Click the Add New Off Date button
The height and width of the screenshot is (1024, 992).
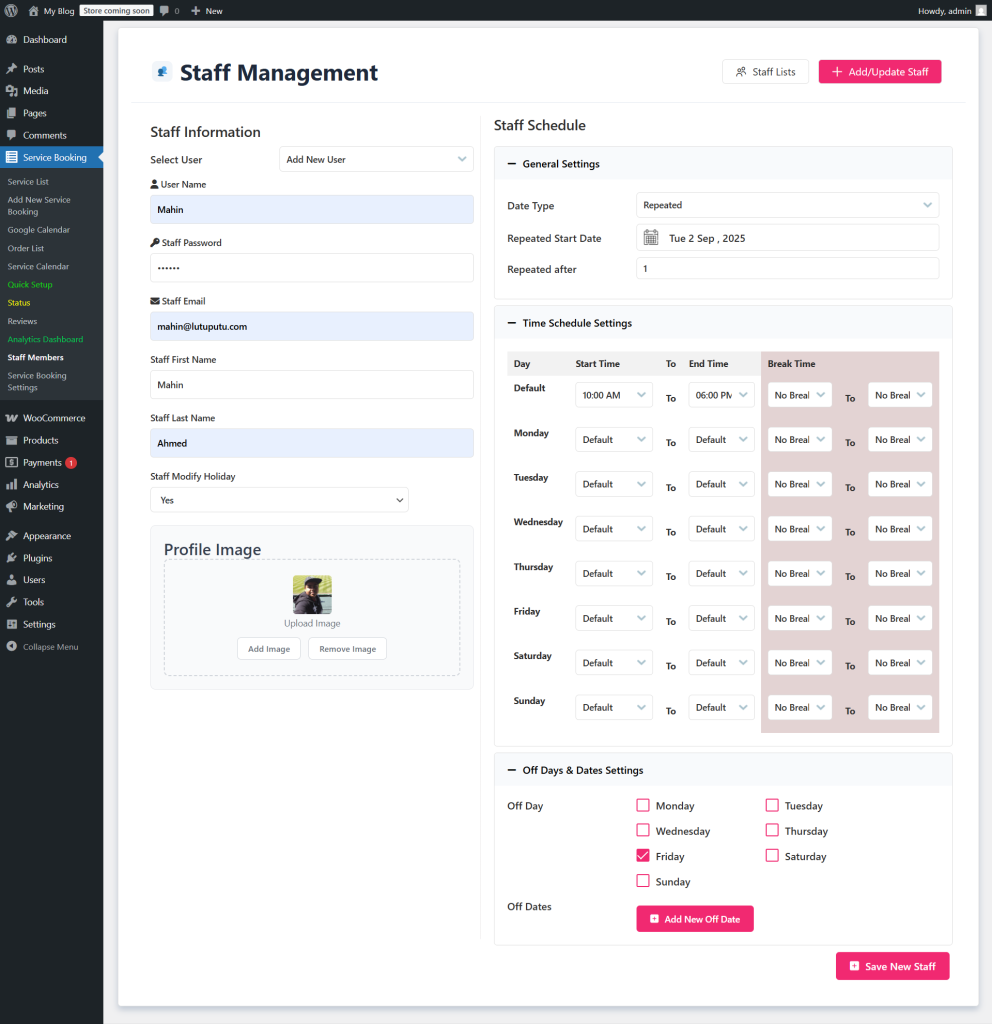coord(694,919)
